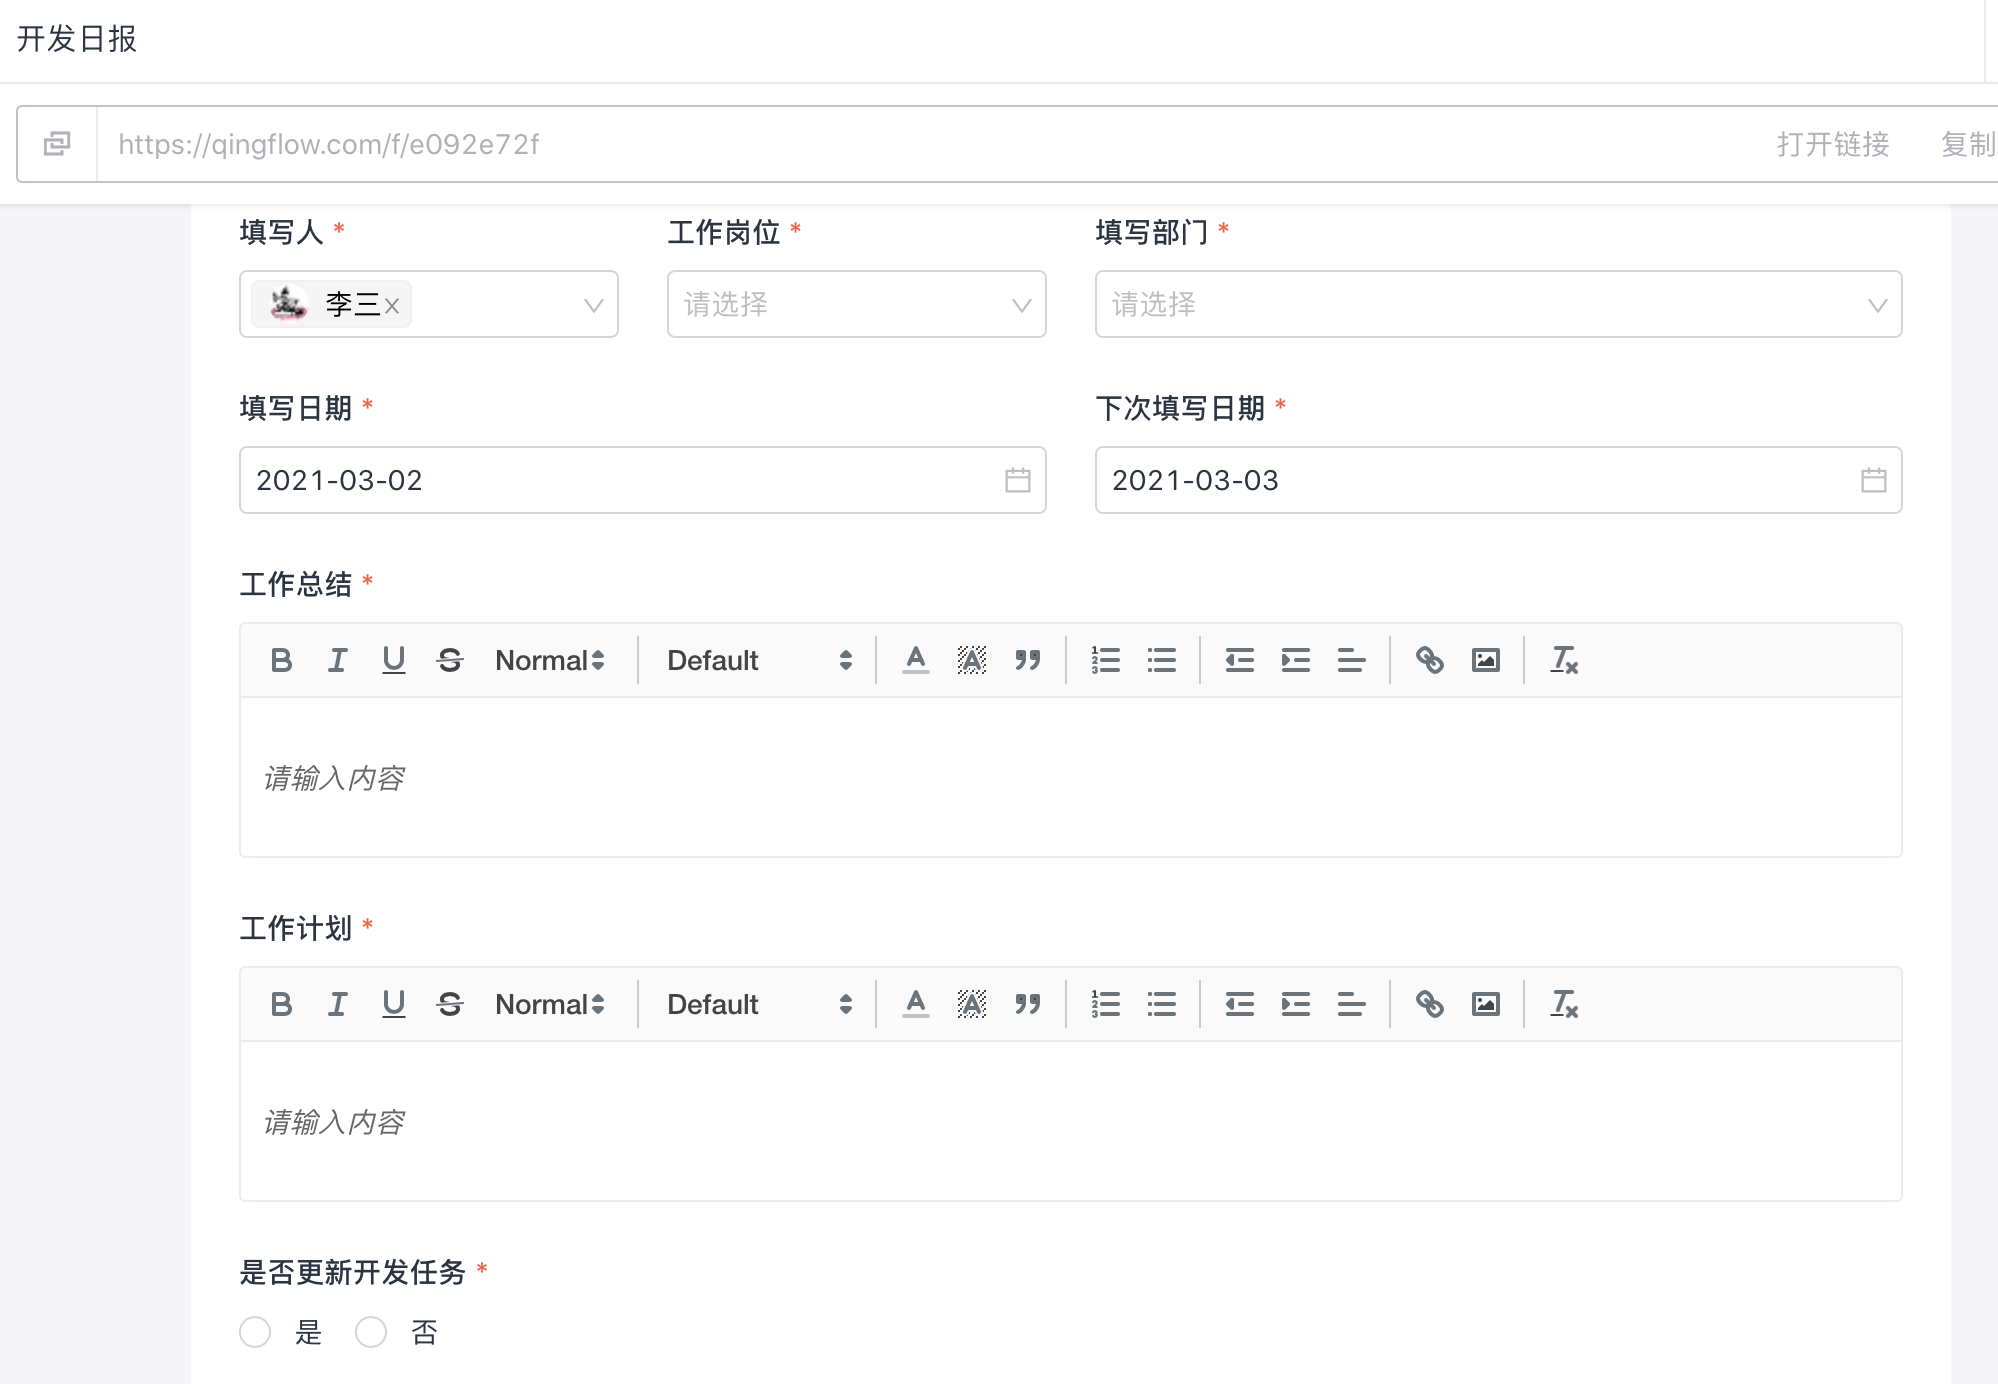Click the 2021-03-03 date field
This screenshot has width=1998, height=1384.
click(1498, 480)
